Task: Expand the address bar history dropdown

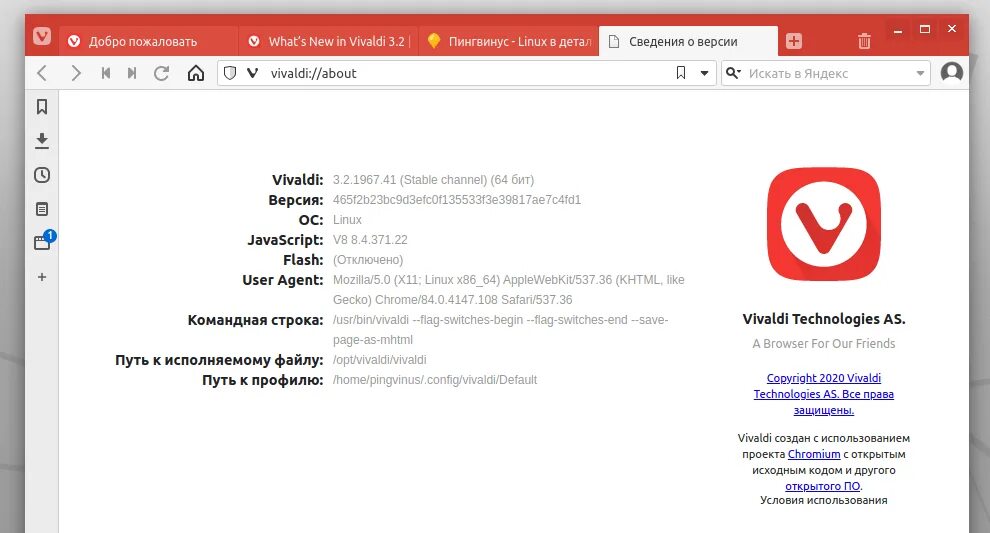Action: click(x=704, y=73)
